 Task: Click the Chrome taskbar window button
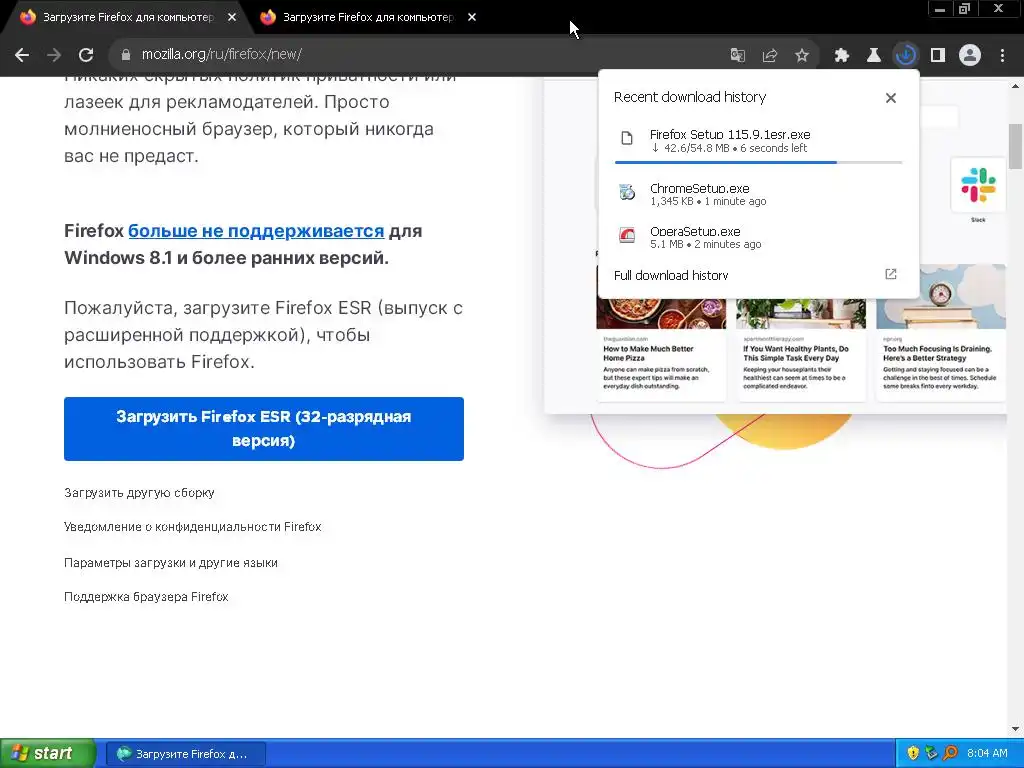(x=185, y=754)
